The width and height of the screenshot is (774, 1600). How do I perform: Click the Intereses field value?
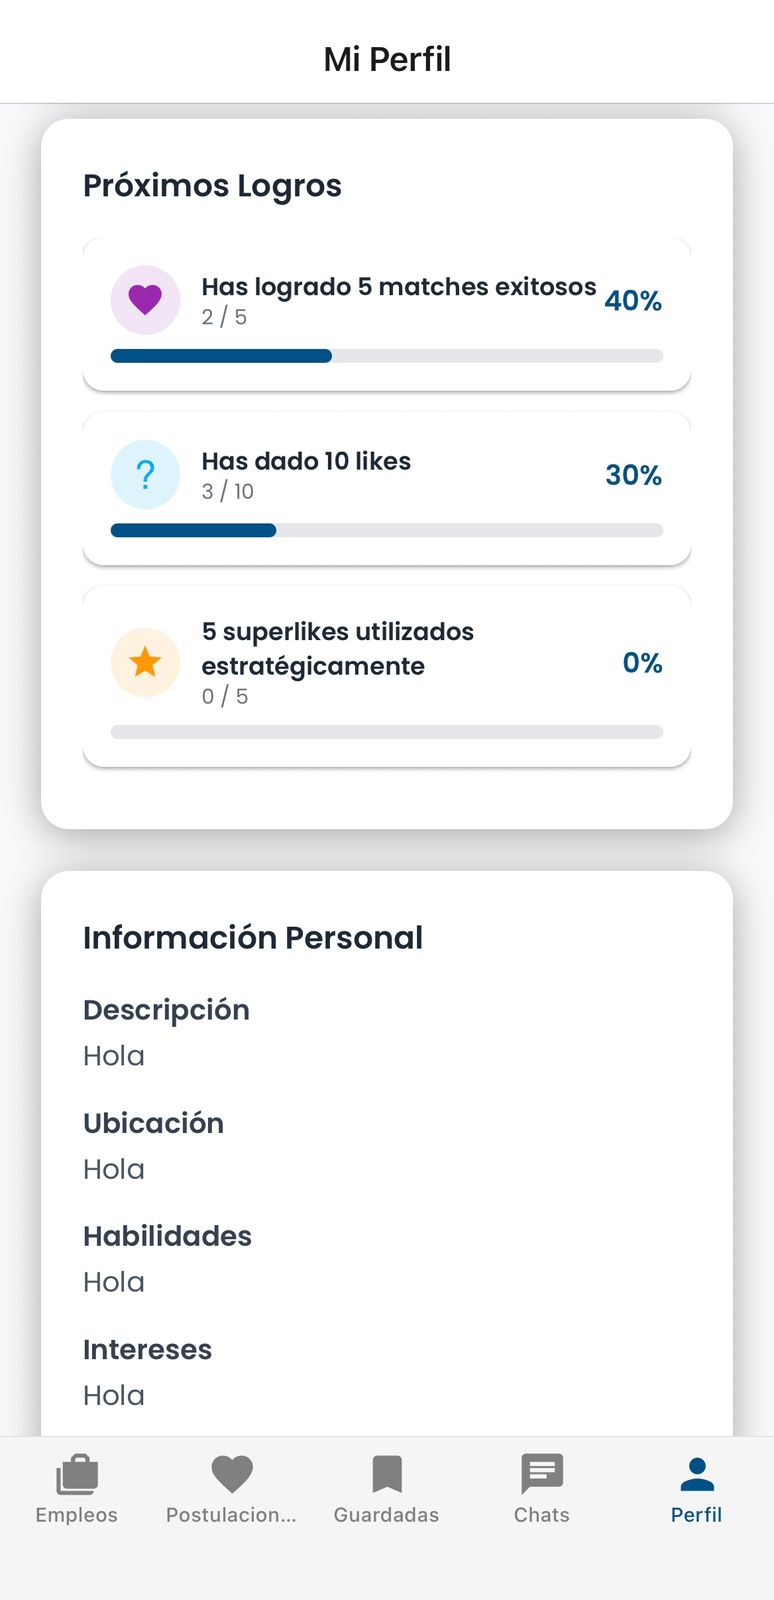click(x=114, y=1395)
